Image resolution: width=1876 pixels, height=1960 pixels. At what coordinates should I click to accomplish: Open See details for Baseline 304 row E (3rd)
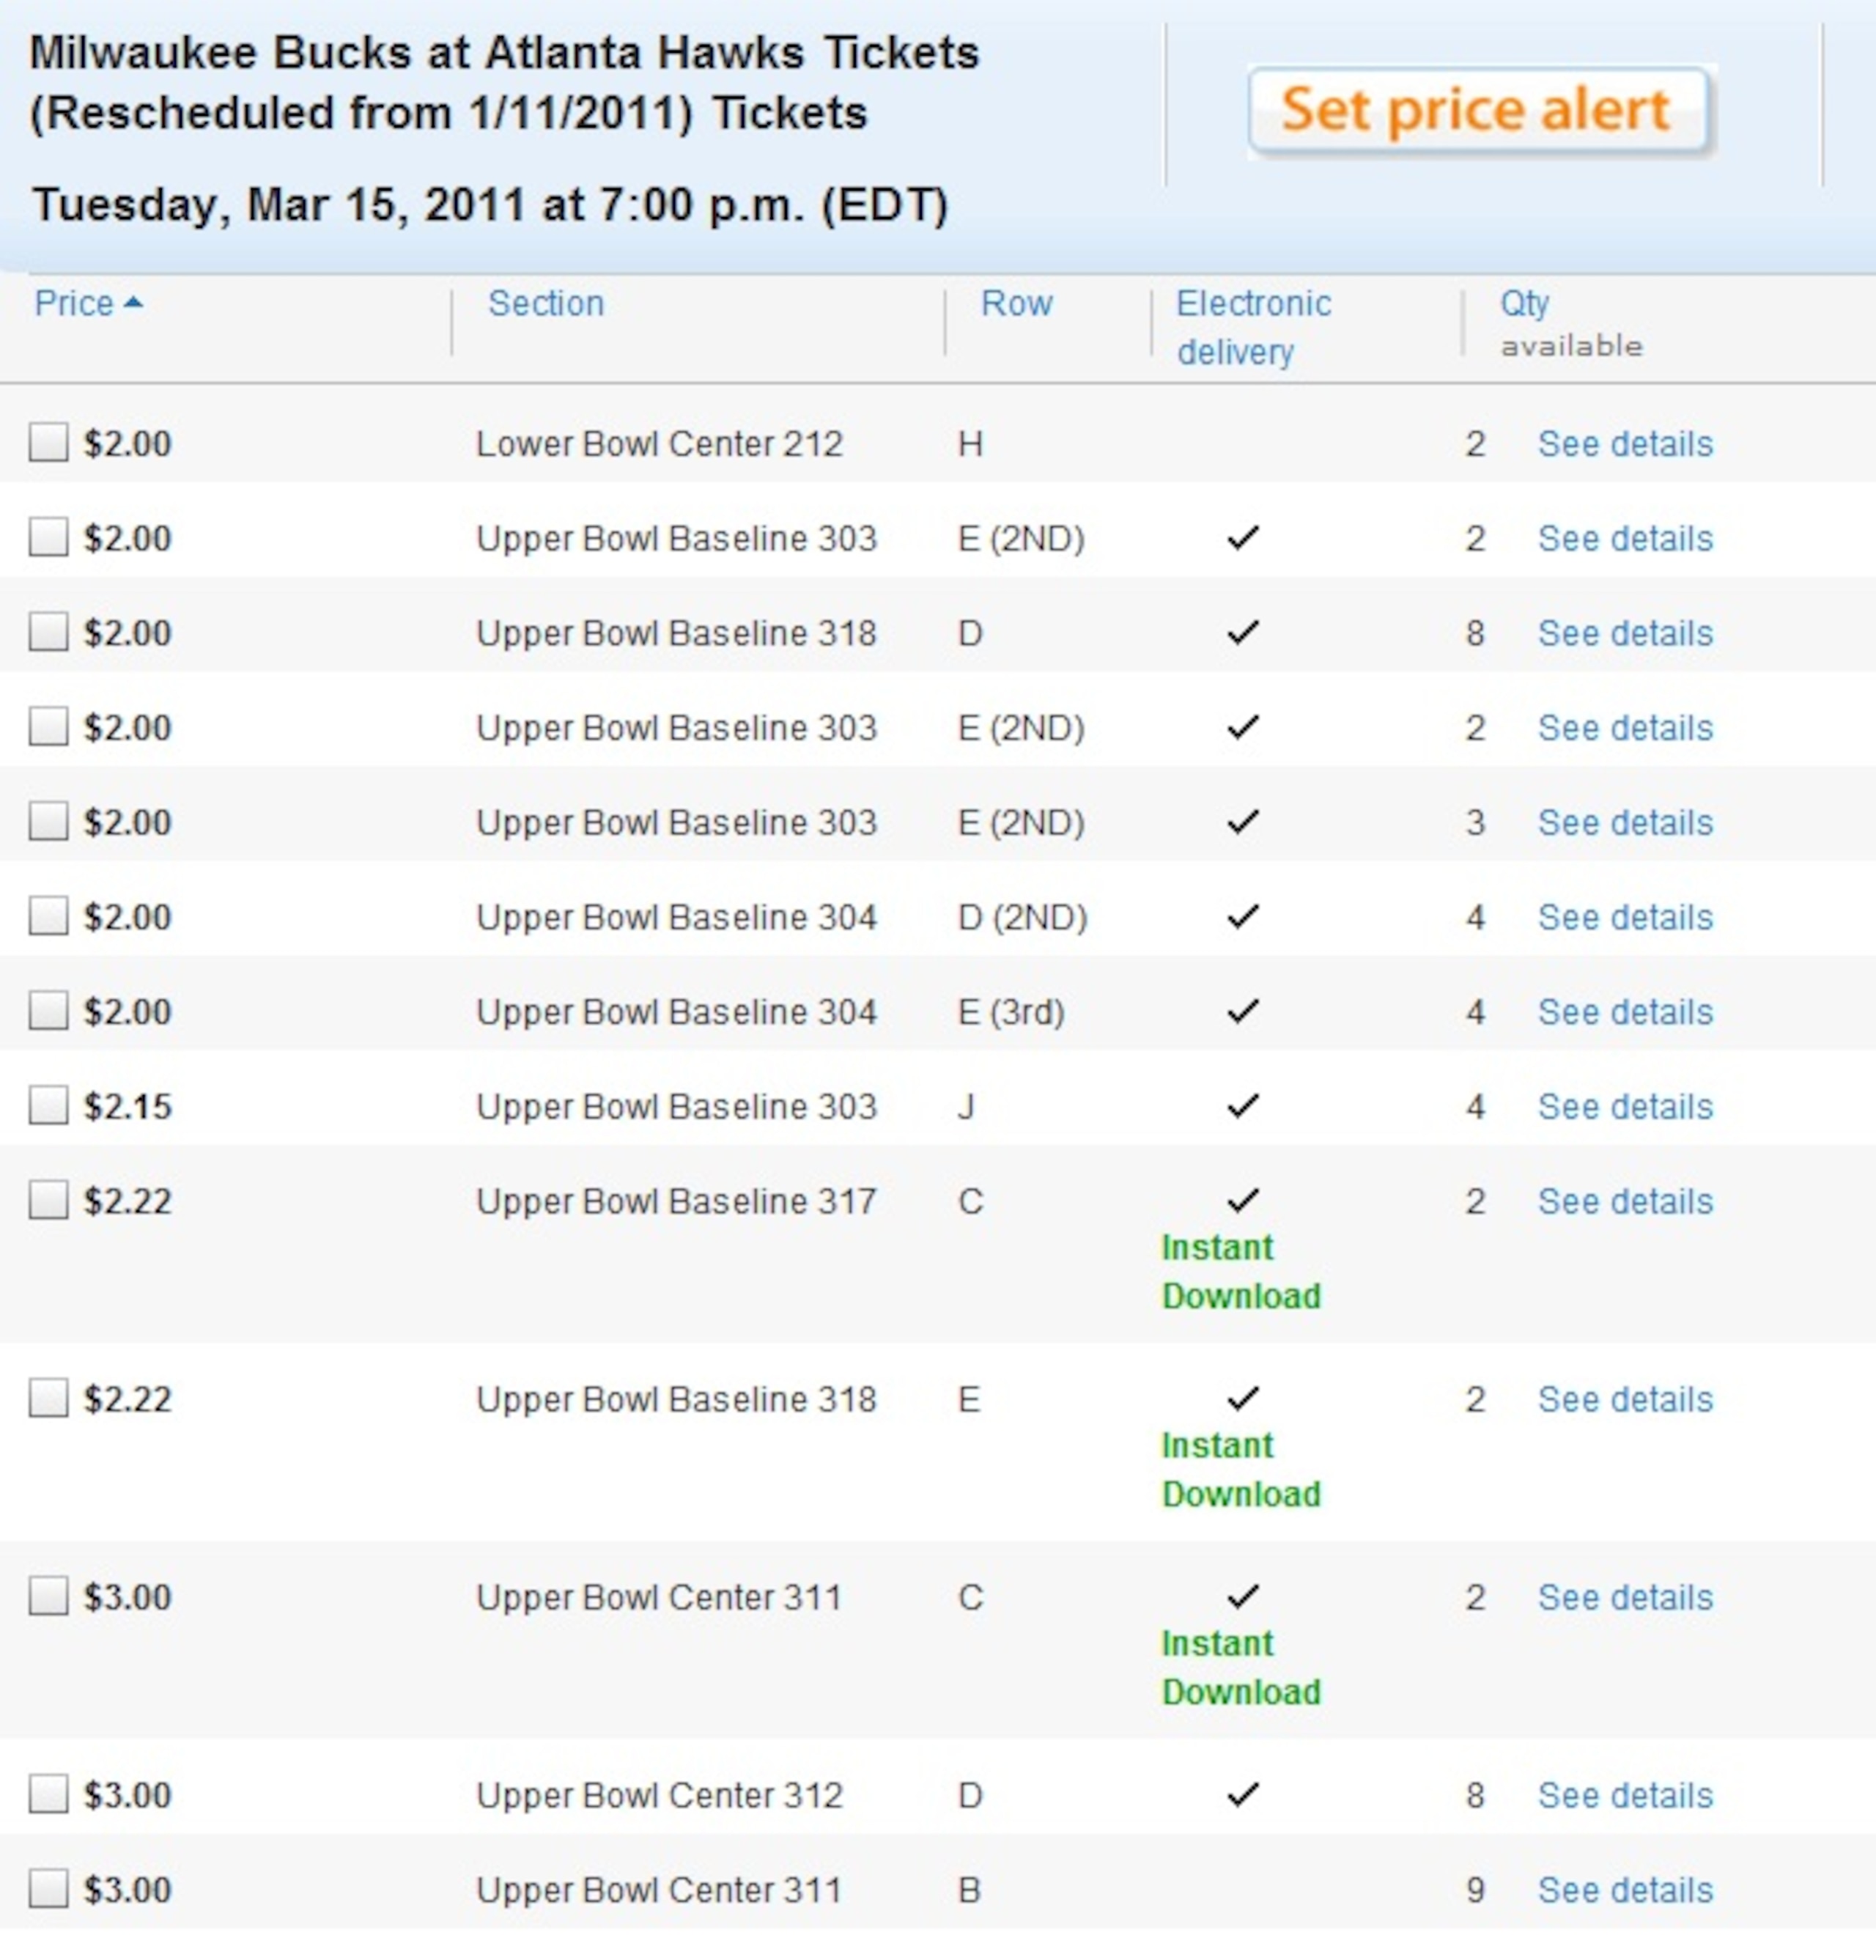(1625, 1012)
